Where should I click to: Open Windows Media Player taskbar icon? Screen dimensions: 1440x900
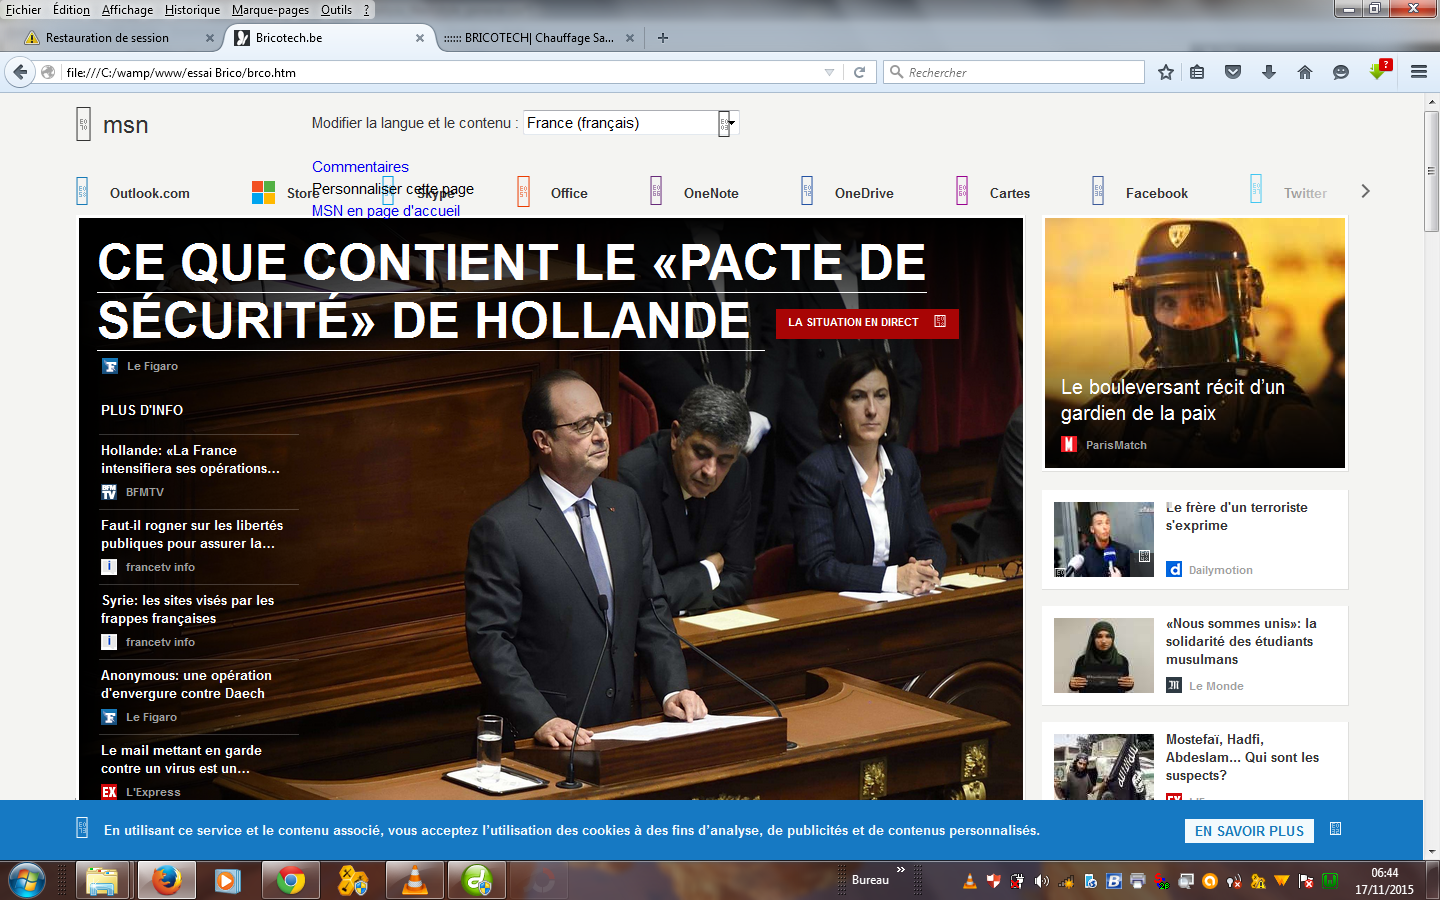click(x=228, y=881)
